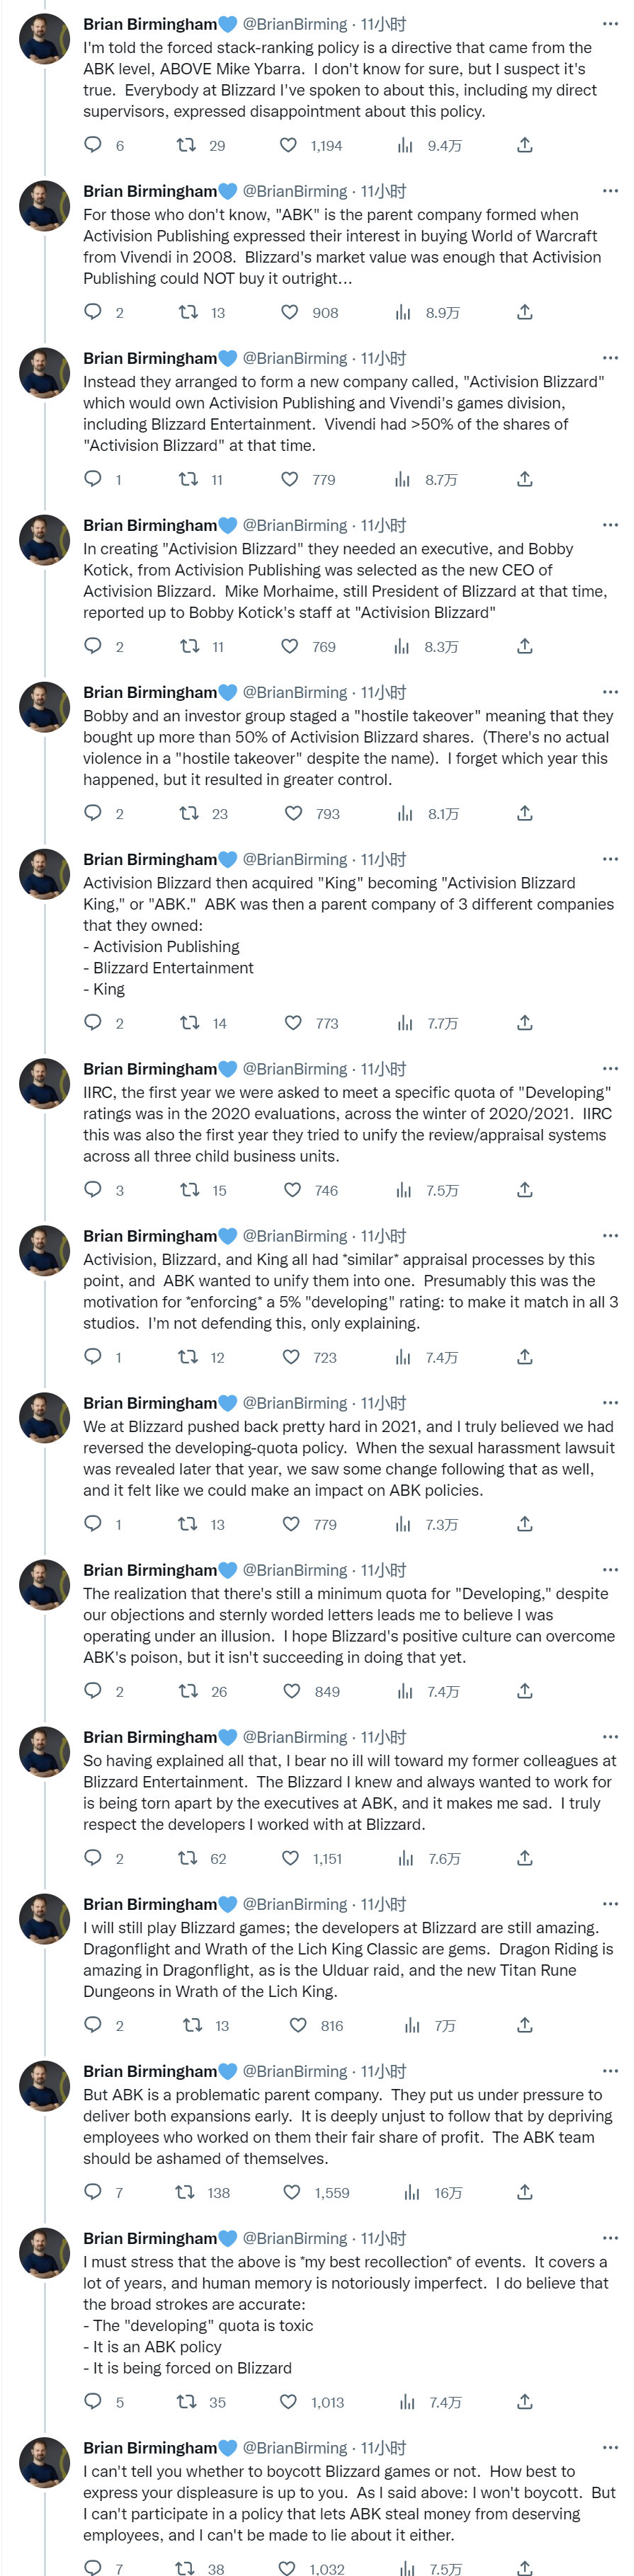Reply to the 'ABK's poison' tweet
This screenshot has width=634, height=2576.
click(x=93, y=1690)
